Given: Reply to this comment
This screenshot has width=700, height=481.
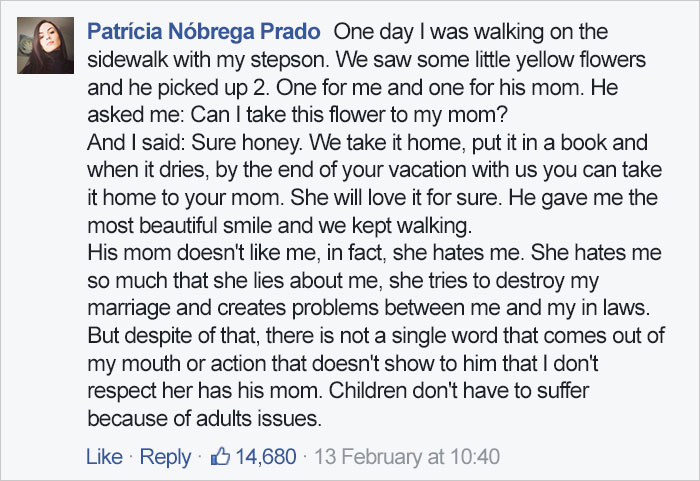Looking at the screenshot, I should click(x=165, y=457).
